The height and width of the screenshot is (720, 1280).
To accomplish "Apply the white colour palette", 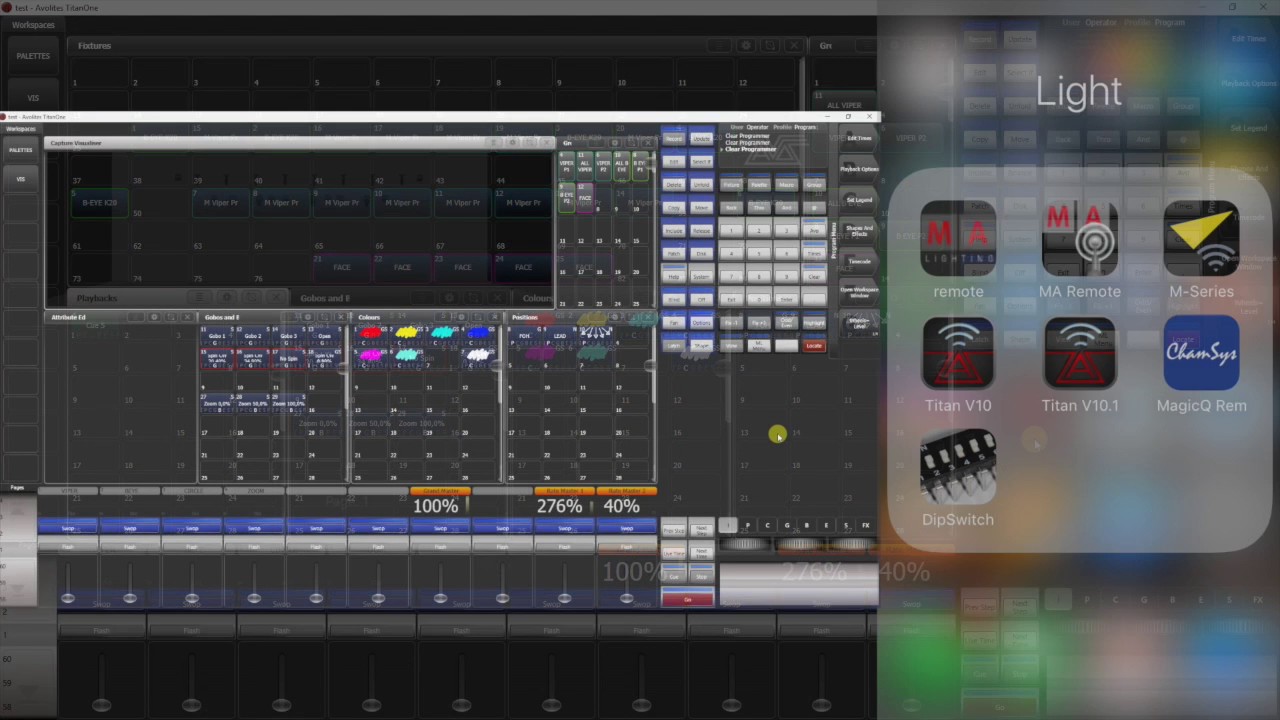I will [x=478, y=357].
